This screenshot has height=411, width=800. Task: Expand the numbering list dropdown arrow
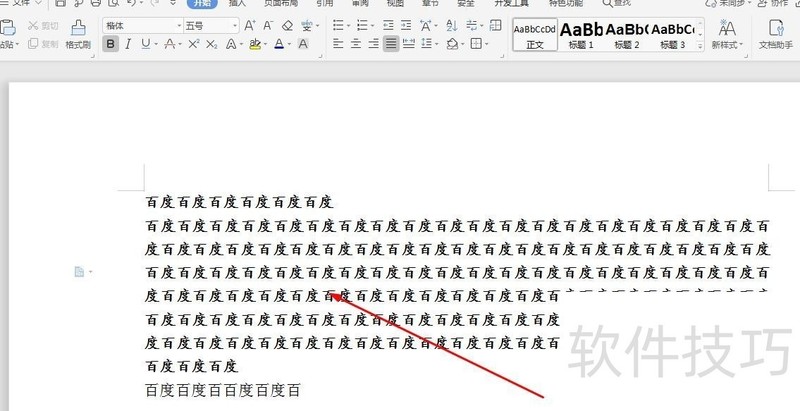click(x=372, y=25)
